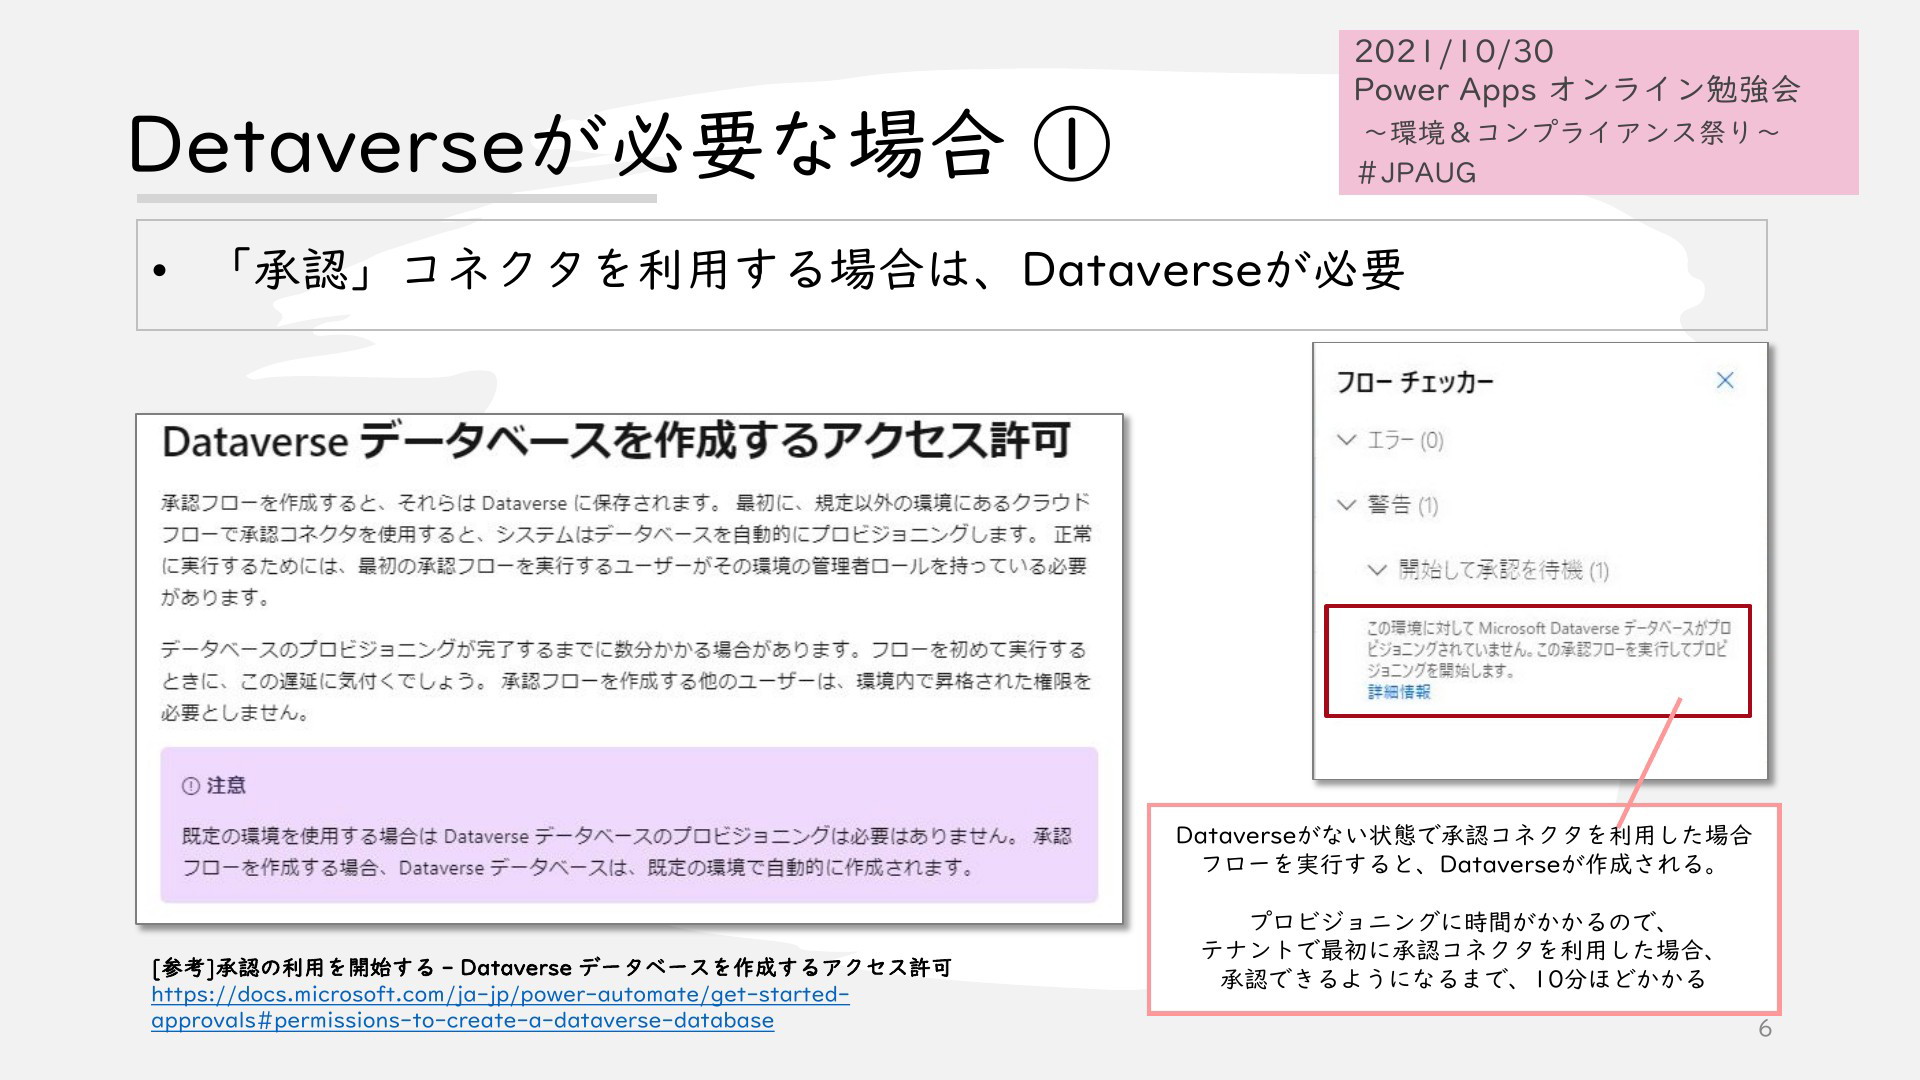
Task: Expand the エラー (0) section chevron
Action: coord(1347,440)
